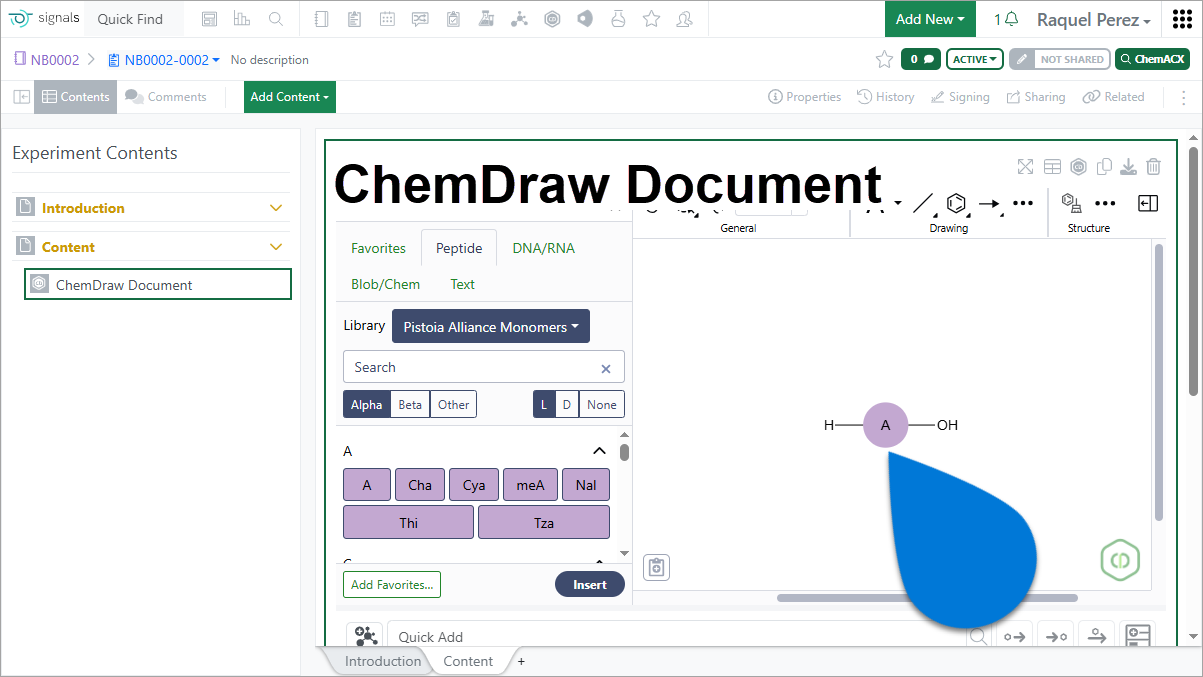Open the dashboard layout icon in top bar
1203x677 pixels.
[x=209, y=19]
